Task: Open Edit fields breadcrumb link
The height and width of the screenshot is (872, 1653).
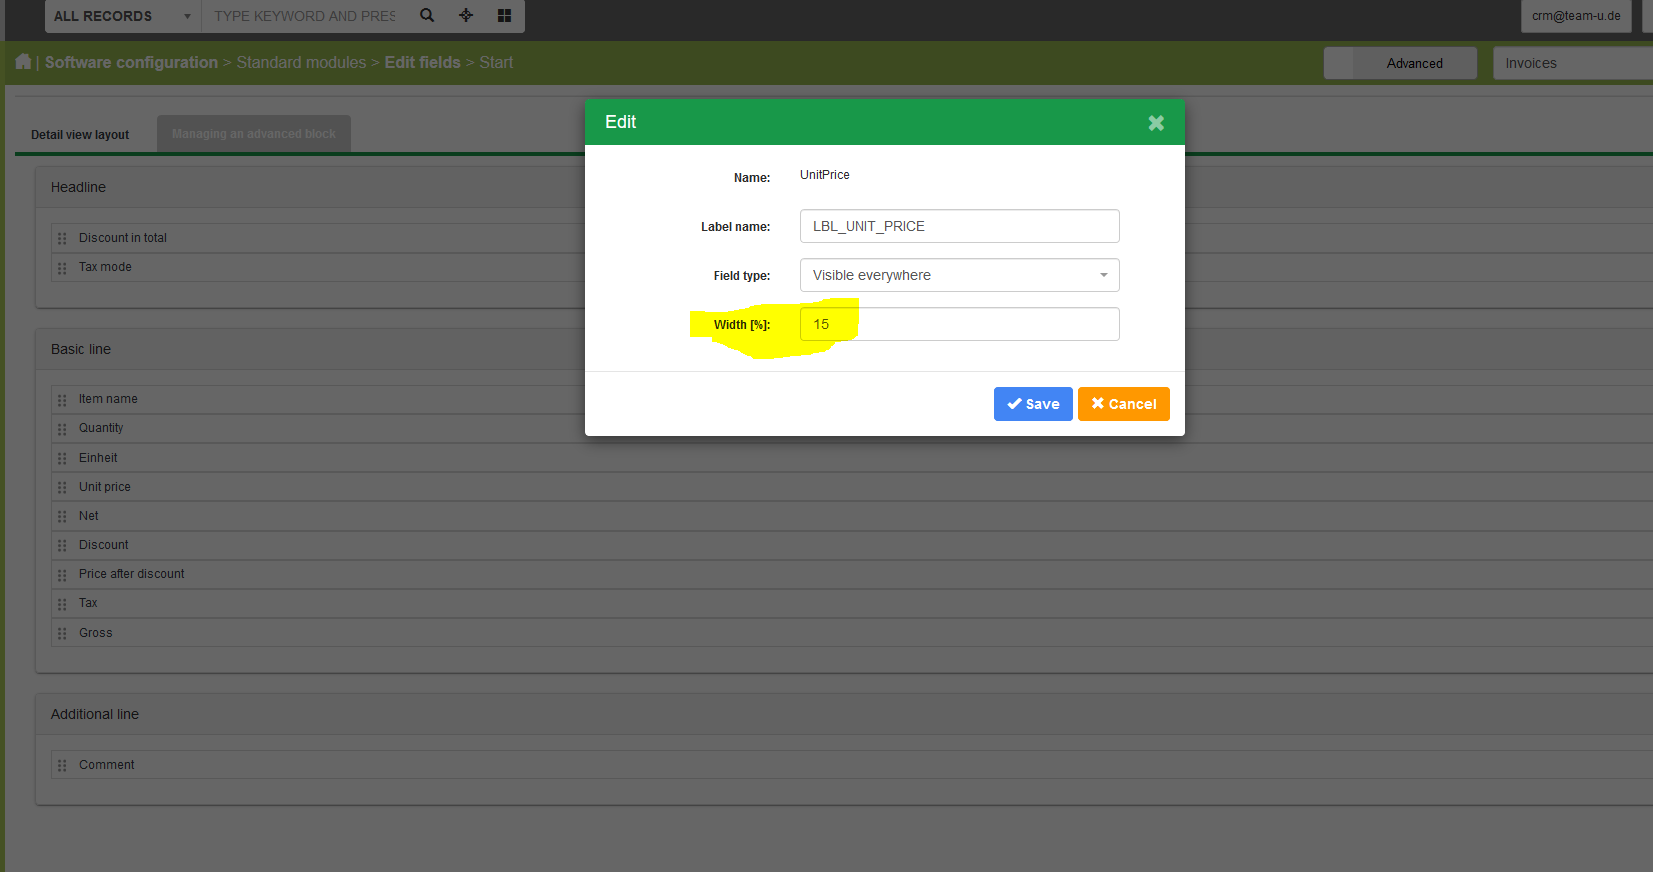Action: (x=423, y=62)
